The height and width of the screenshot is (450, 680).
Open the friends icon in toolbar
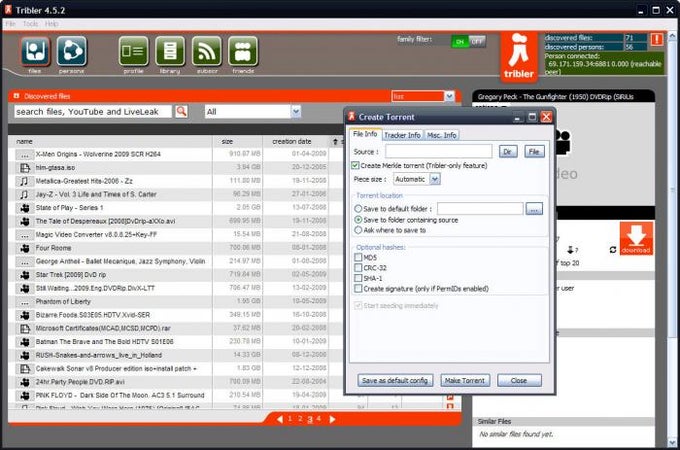(x=243, y=51)
